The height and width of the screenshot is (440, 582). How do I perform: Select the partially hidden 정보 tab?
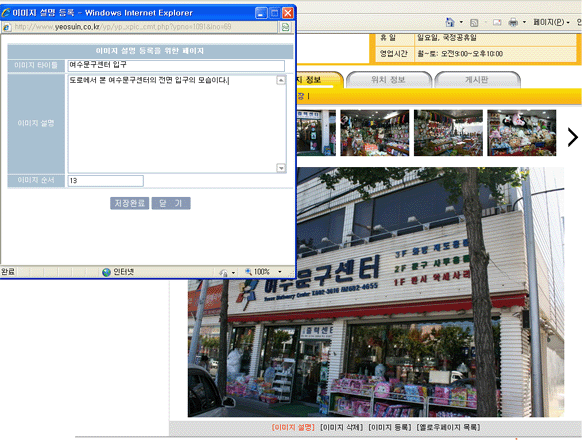click(x=320, y=80)
